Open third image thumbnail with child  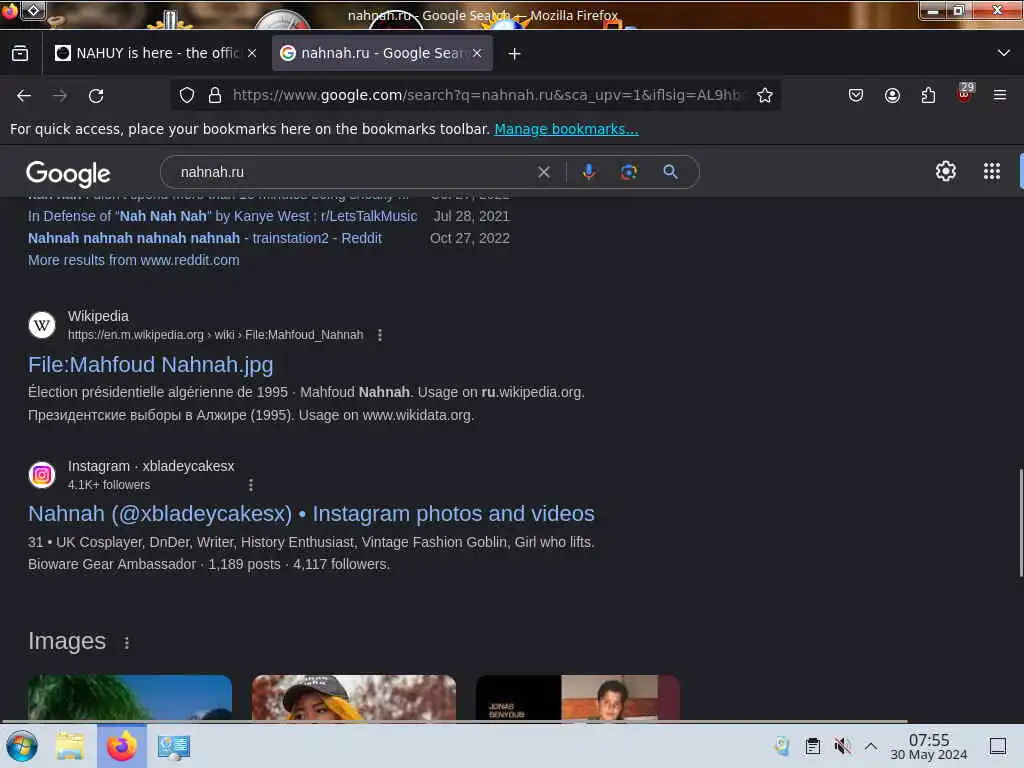coord(578,698)
